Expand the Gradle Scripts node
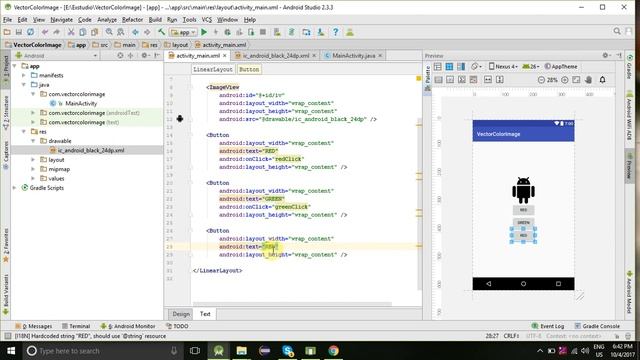The width and height of the screenshot is (640, 360). tap(14, 188)
